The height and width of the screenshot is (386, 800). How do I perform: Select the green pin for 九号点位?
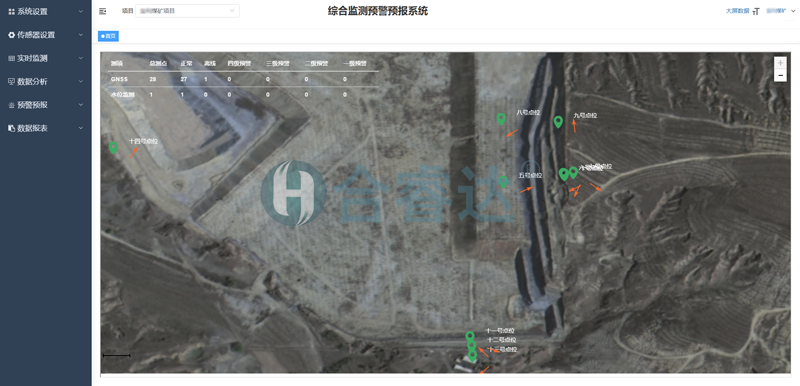[x=558, y=122]
